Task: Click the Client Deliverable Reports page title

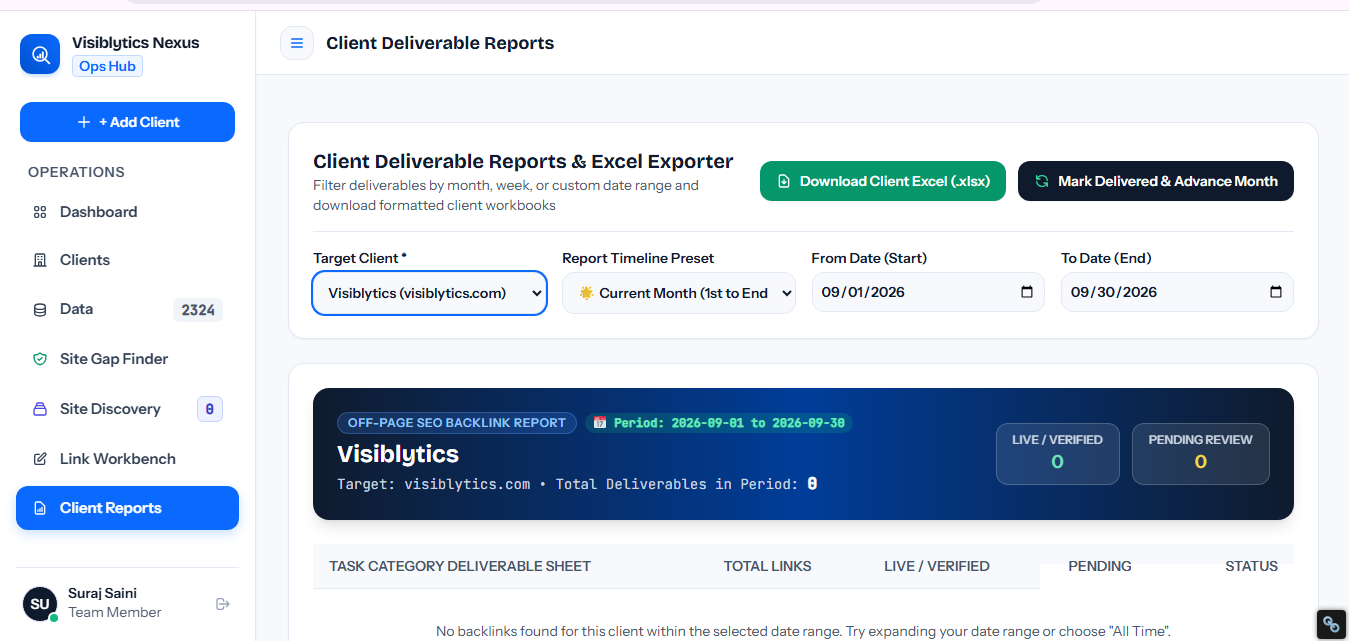Action: click(x=440, y=43)
